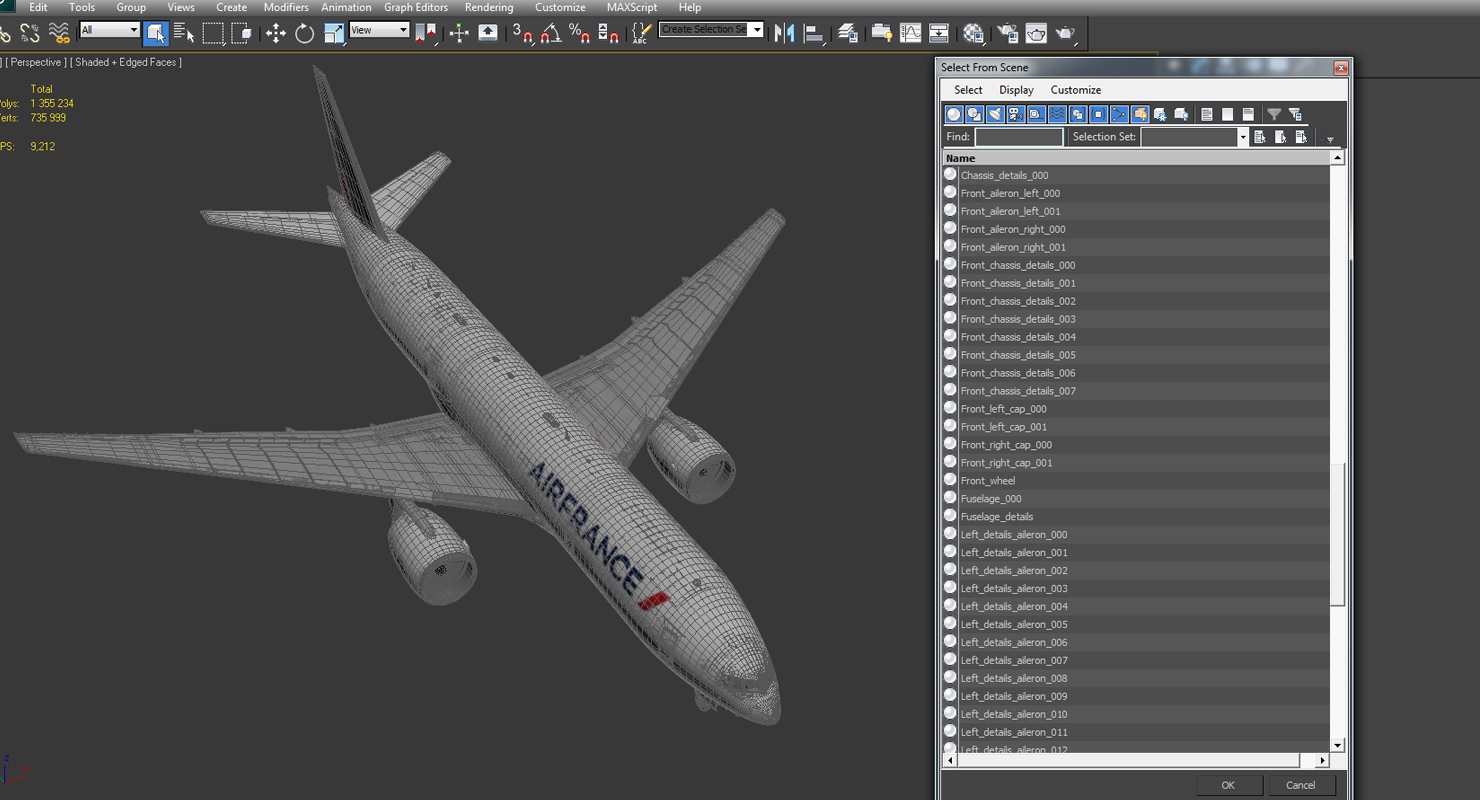Activate Select and Rotate tool

pos(304,33)
